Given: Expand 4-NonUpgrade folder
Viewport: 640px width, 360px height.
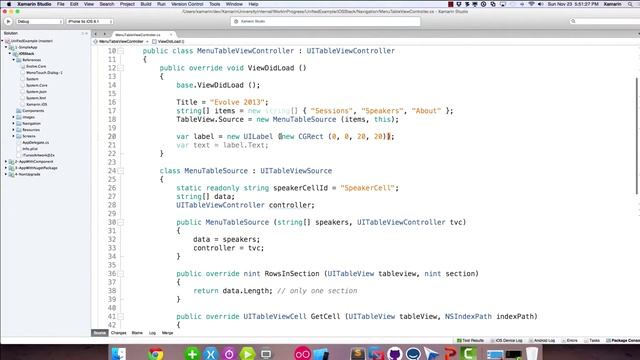Looking at the screenshot, I should pos(6,174).
